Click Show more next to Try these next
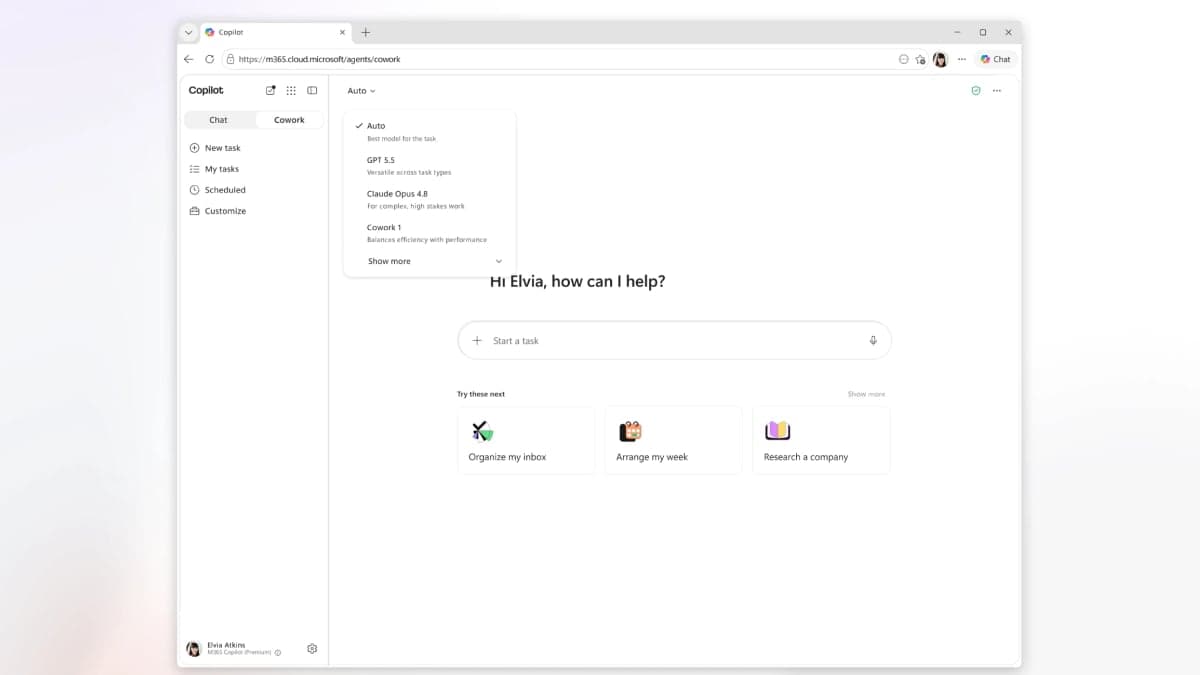The image size is (1200, 675). 866,394
